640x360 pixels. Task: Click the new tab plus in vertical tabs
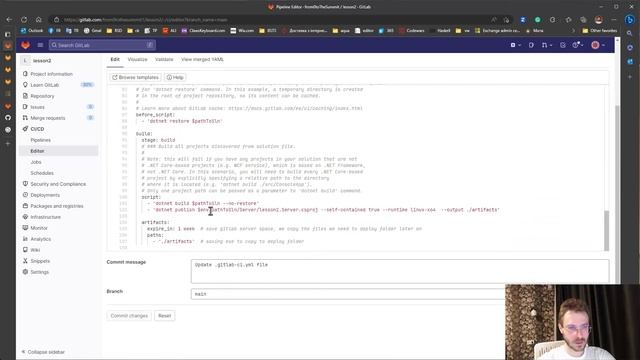point(8,143)
